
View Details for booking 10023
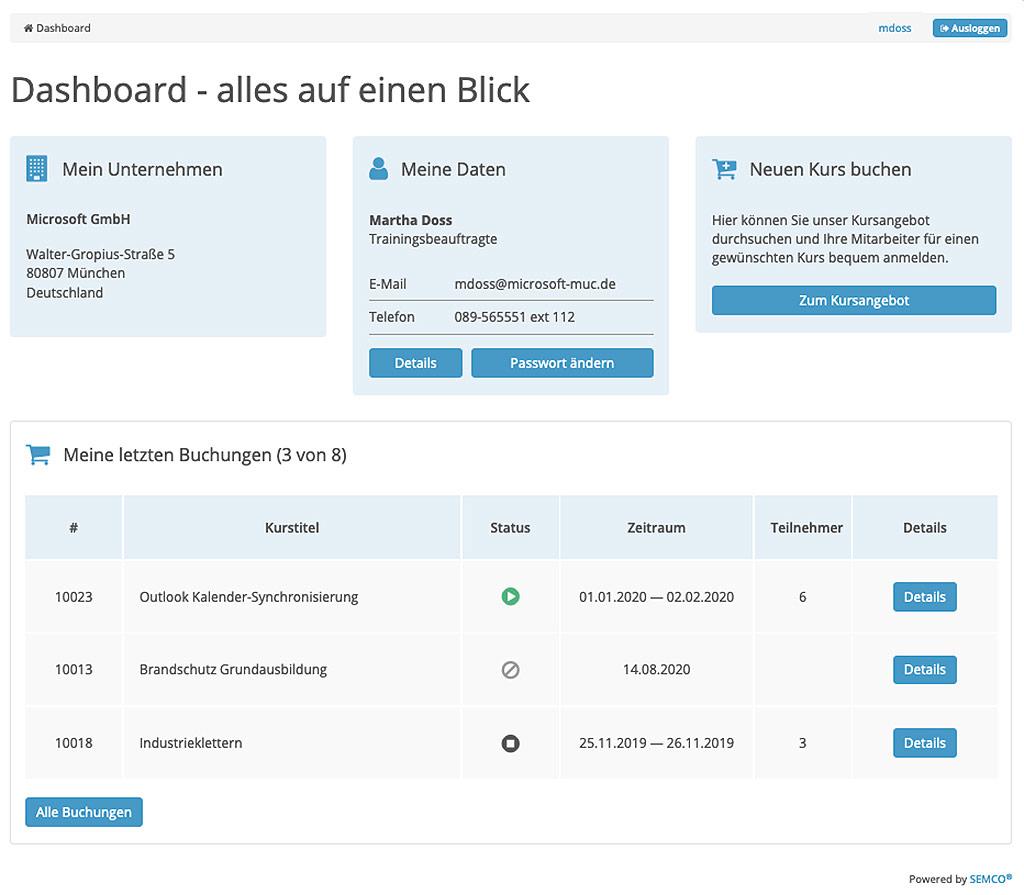924,597
